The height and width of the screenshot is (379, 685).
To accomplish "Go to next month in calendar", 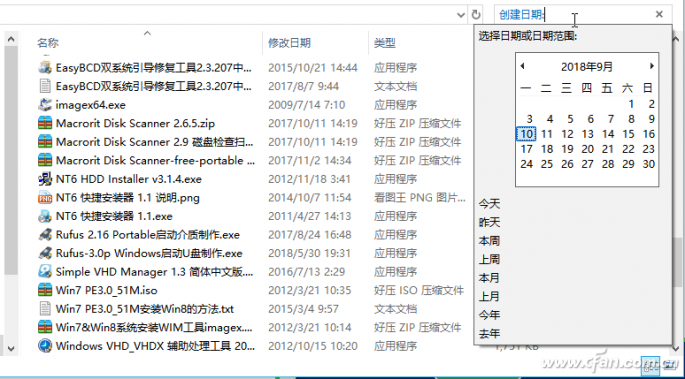I will 651,66.
